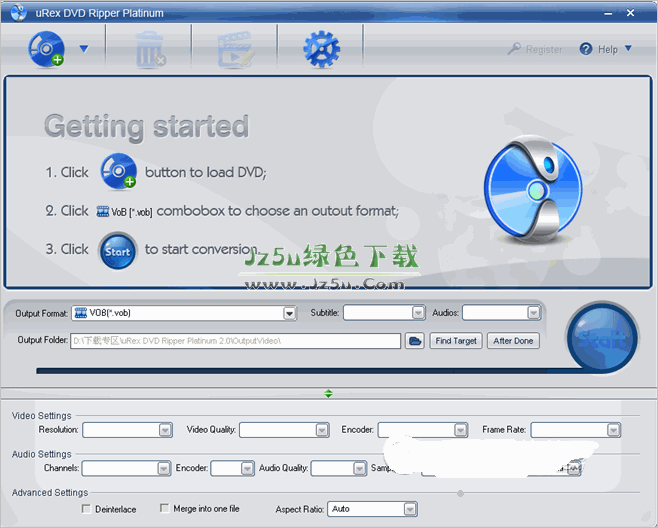Open the Load DVD dropdown arrow
The image size is (658, 528).
84,49
